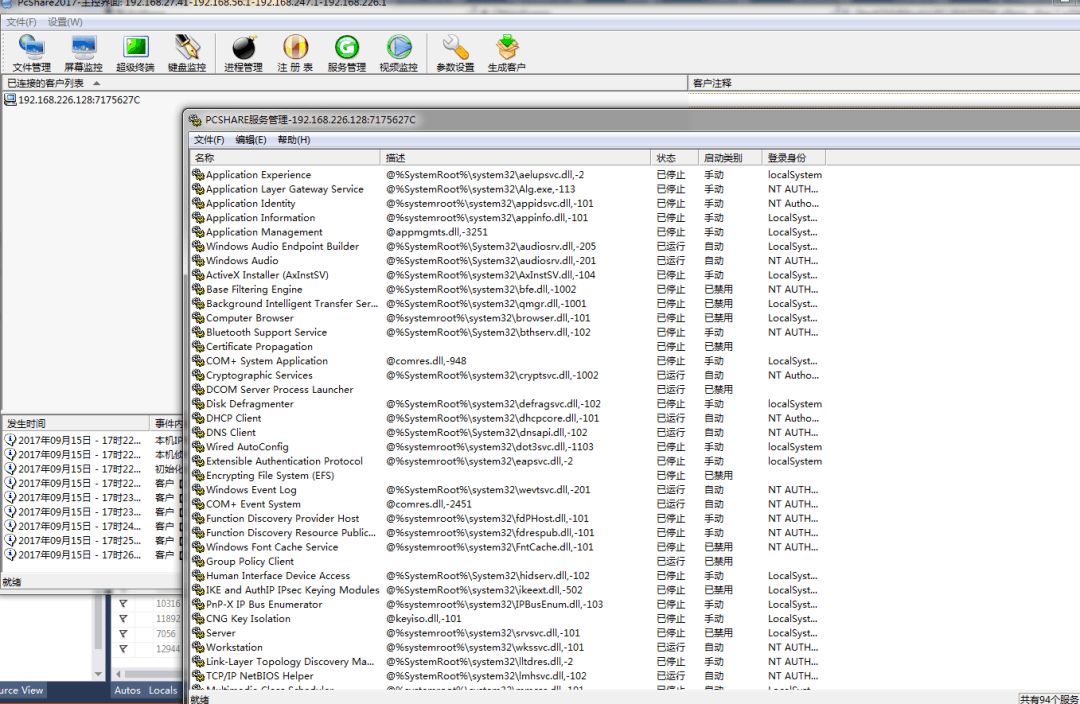The height and width of the screenshot is (704, 1080).
Task: Launch the 屏幕监控 screen monitor
Action: pos(83,54)
